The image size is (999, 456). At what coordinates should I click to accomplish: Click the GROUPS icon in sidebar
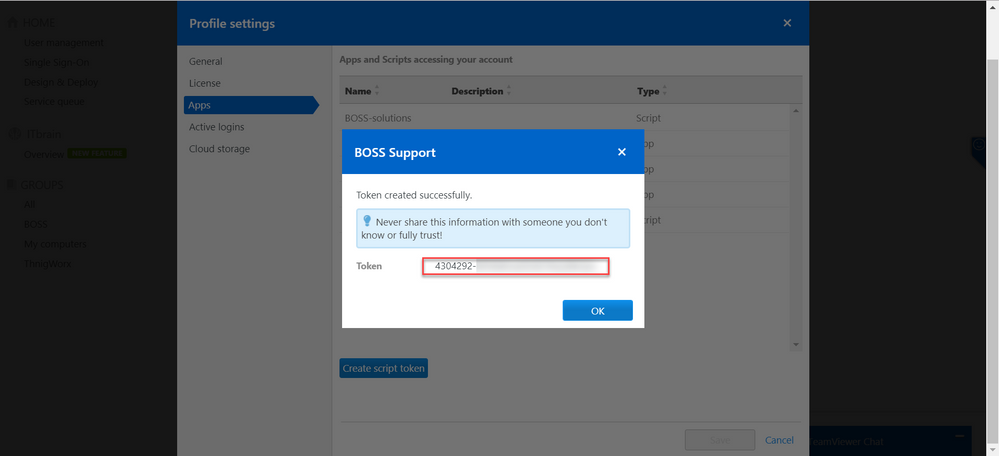pyautogui.click(x=11, y=185)
